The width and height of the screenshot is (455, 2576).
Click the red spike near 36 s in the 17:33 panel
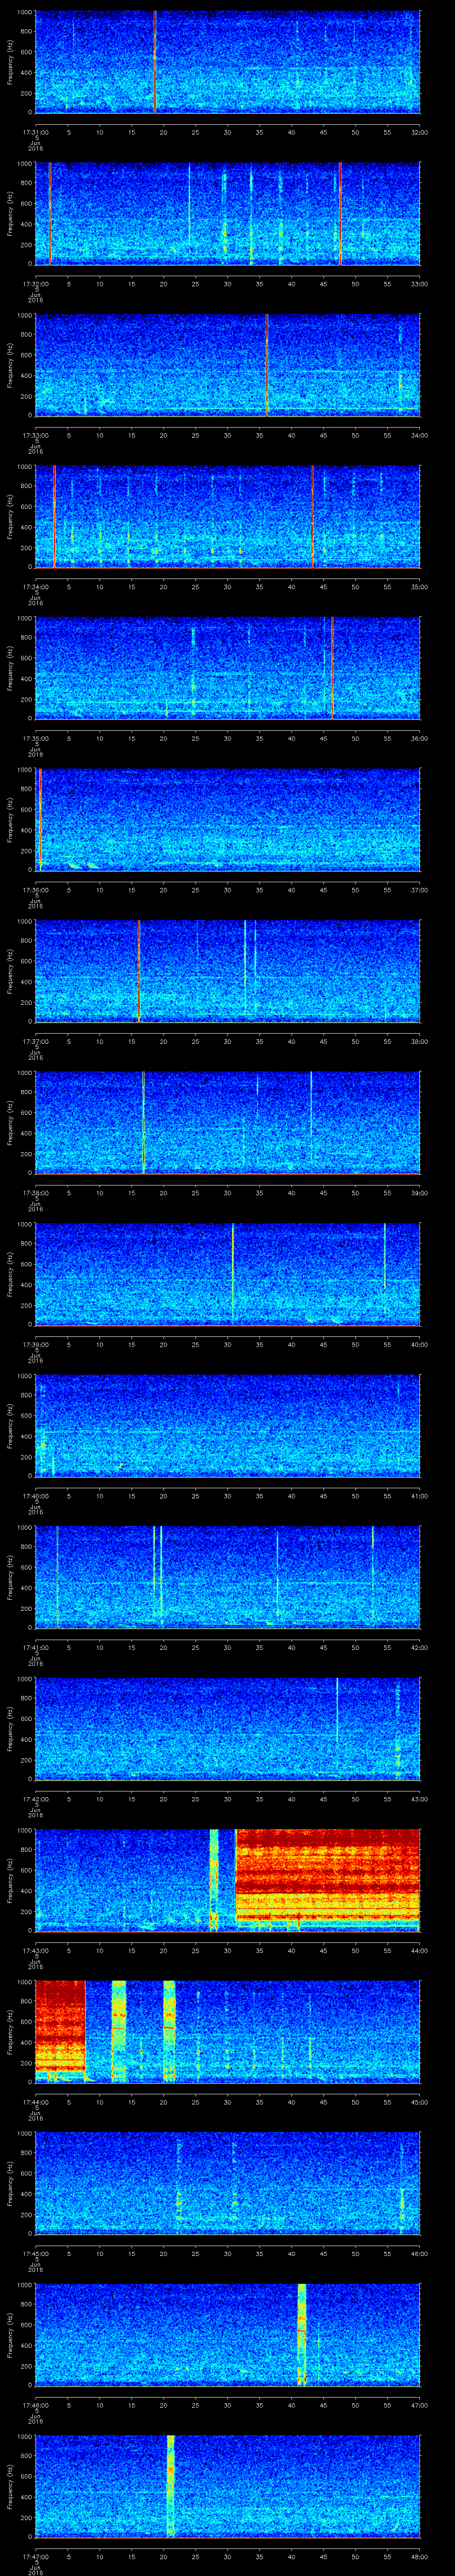pyautogui.click(x=267, y=366)
